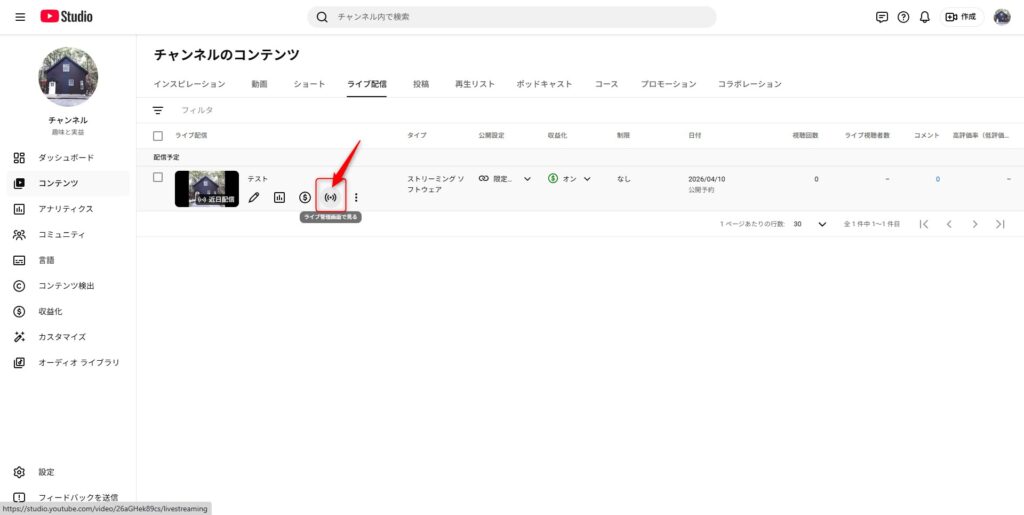Toggle the hamburger menu beside Studio logo
Viewport: 1024px width, 515px height.
tap(21, 17)
